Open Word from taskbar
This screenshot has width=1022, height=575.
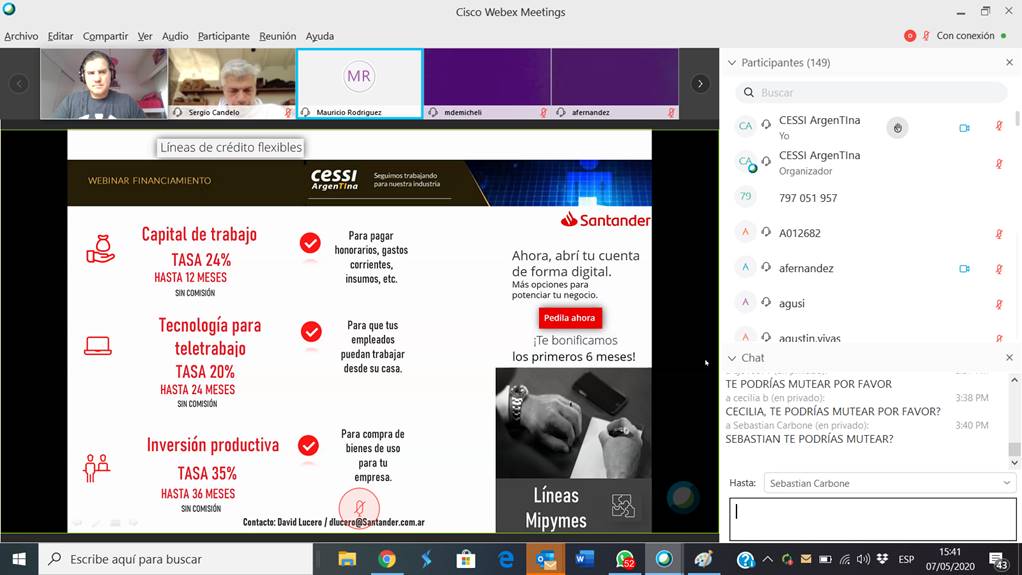coord(585,559)
